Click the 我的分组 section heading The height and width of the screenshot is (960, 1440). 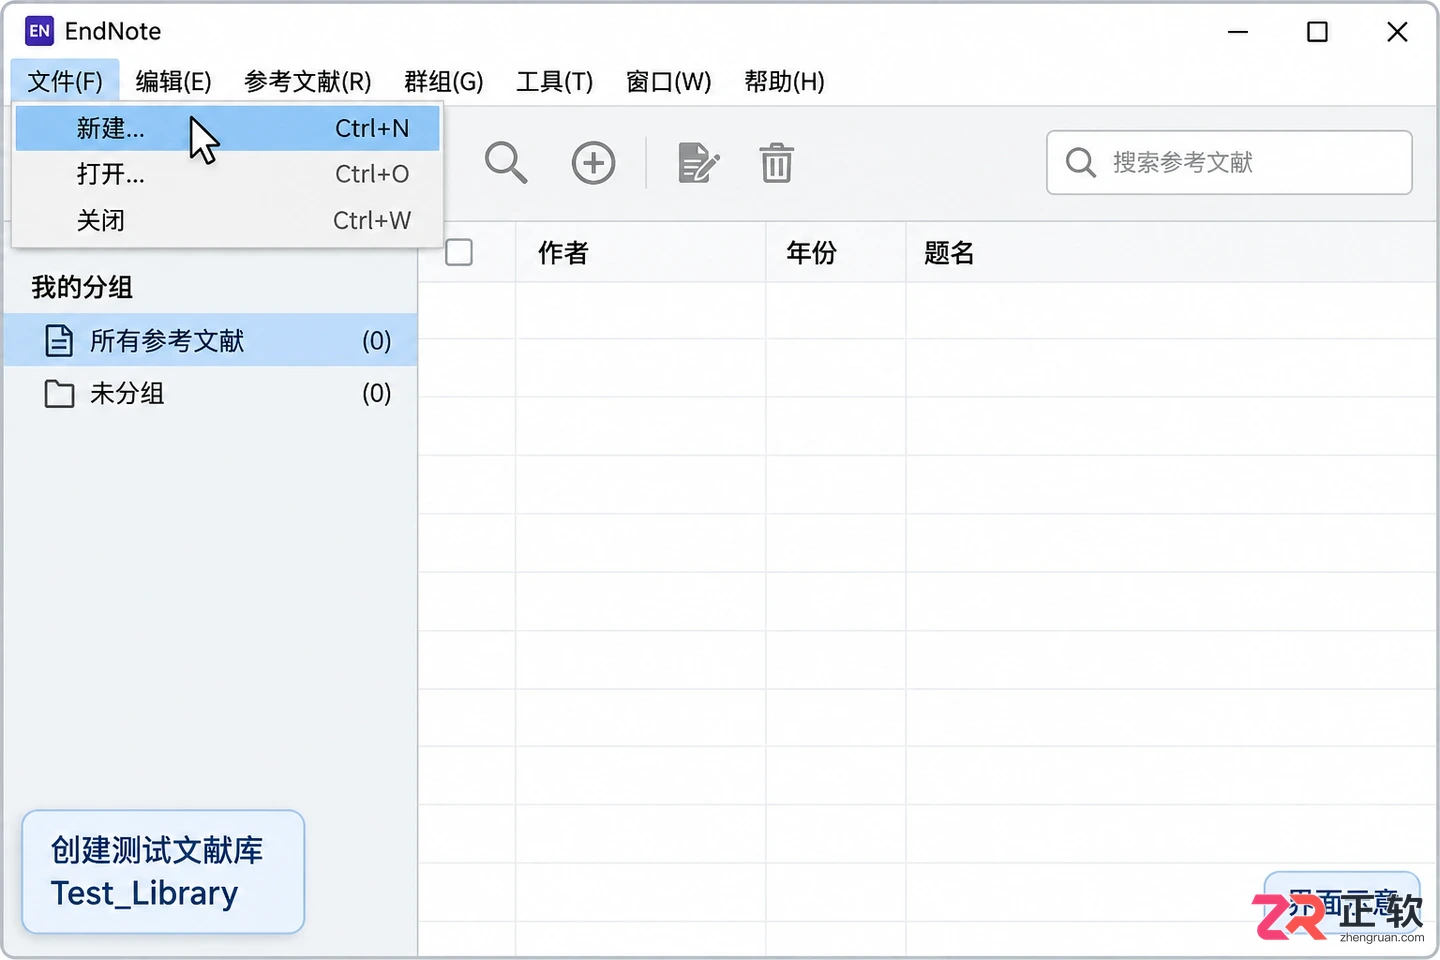(x=82, y=288)
